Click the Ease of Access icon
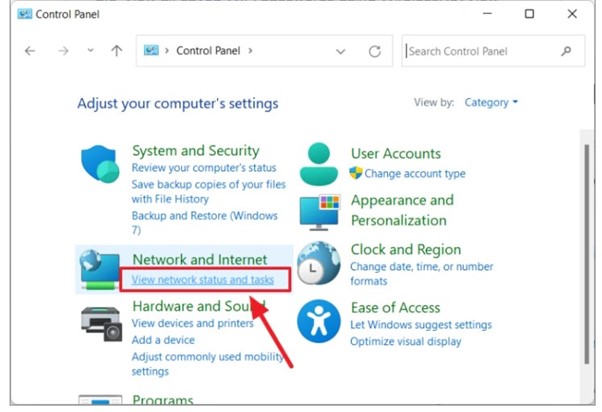The image size is (602, 412). click(x=320, y=322)
